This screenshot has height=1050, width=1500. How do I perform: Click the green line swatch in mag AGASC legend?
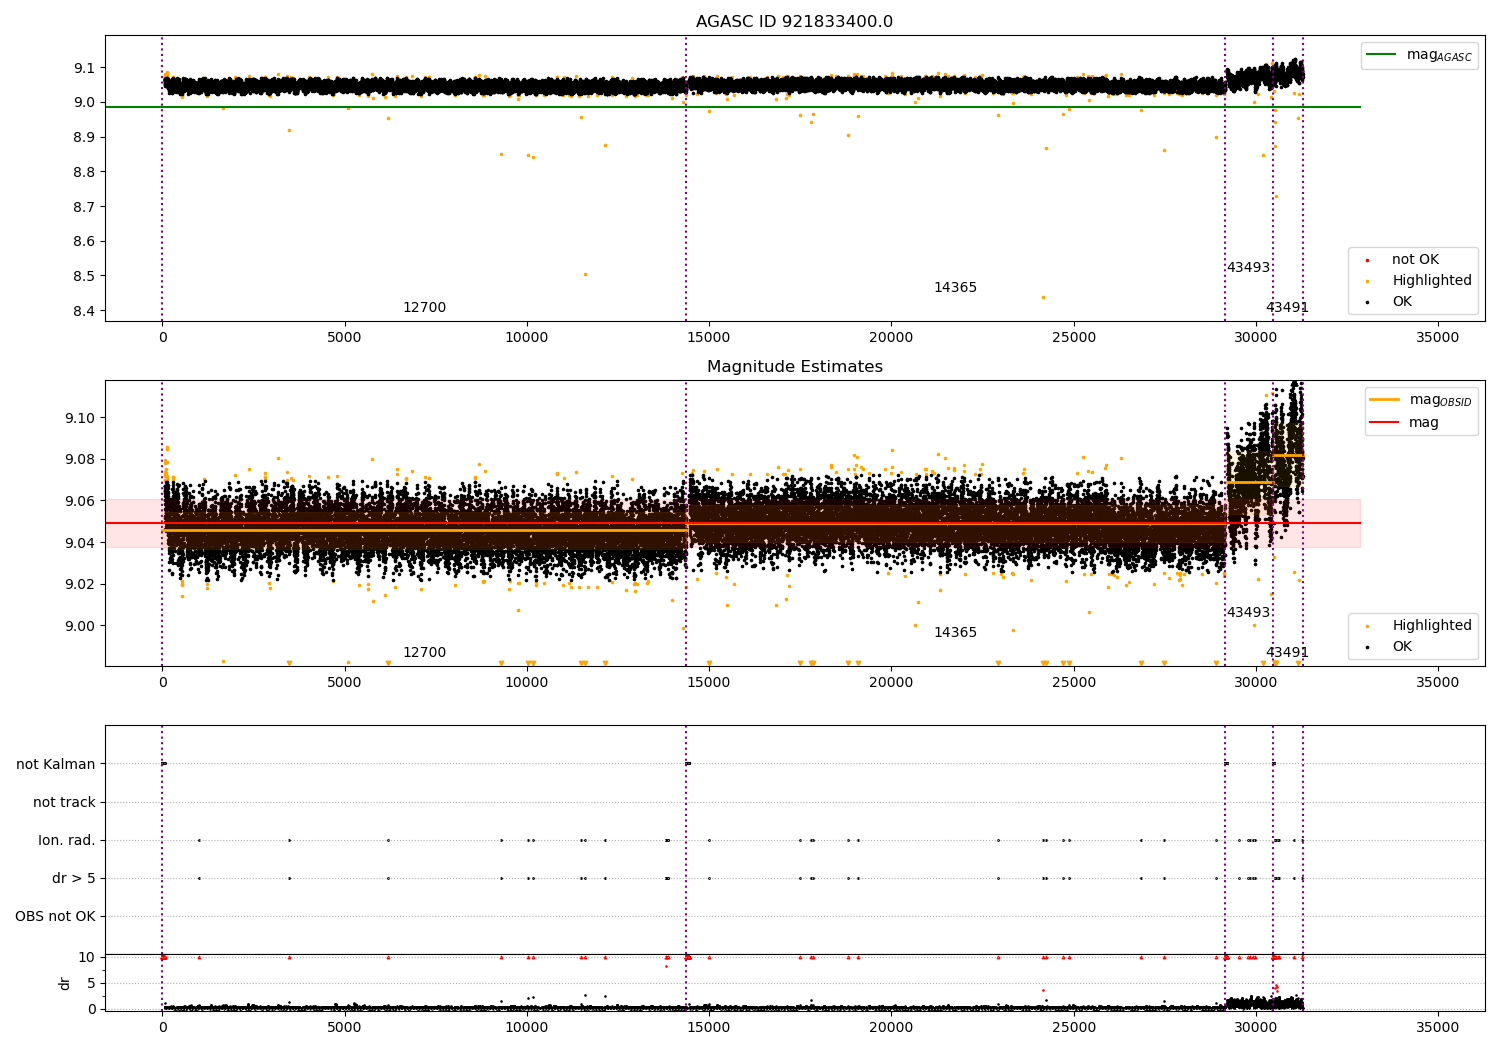coord(1381,55)
